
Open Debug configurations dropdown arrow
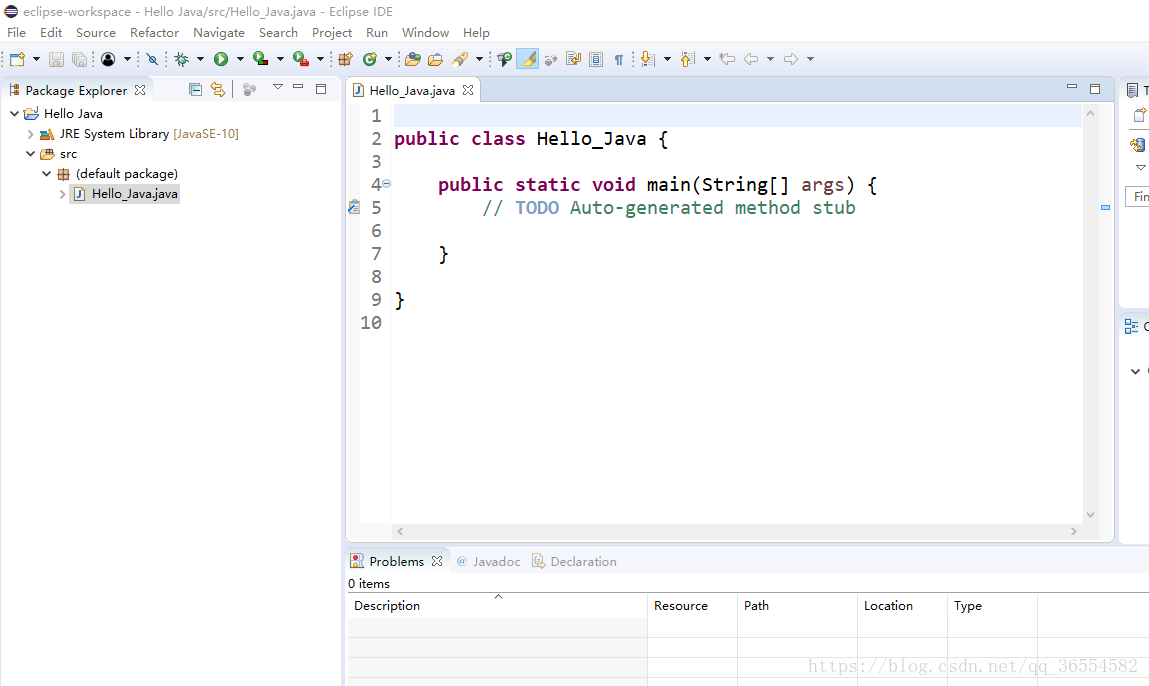tap(200, 59)
